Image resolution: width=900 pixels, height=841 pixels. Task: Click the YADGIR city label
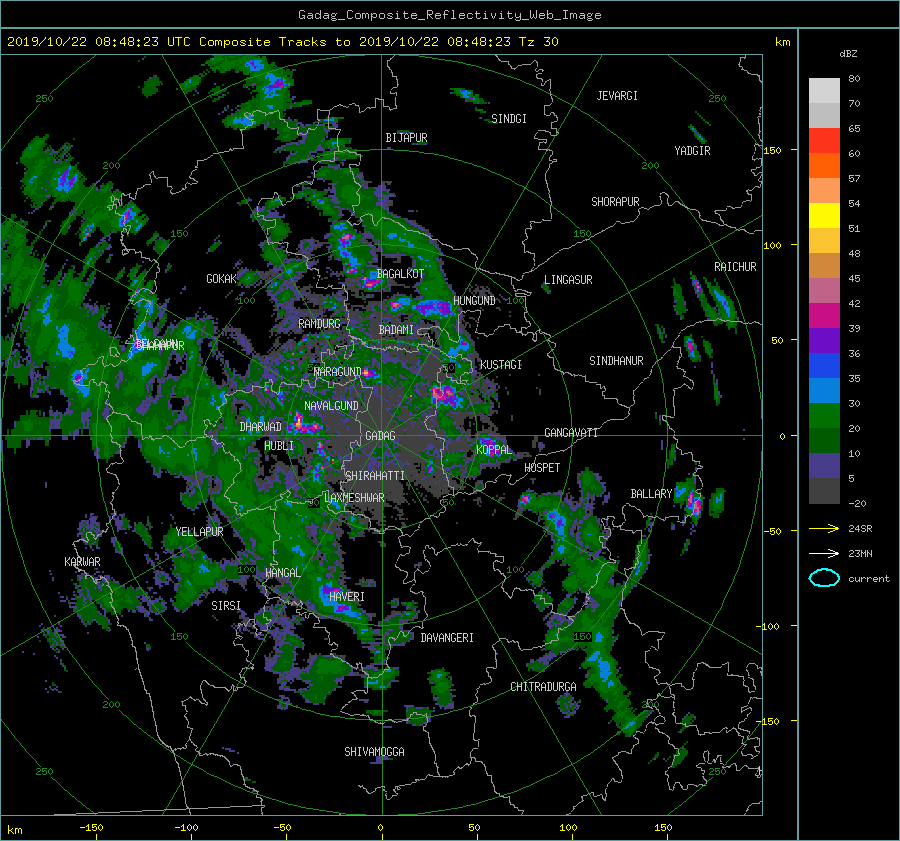point(692,151)
